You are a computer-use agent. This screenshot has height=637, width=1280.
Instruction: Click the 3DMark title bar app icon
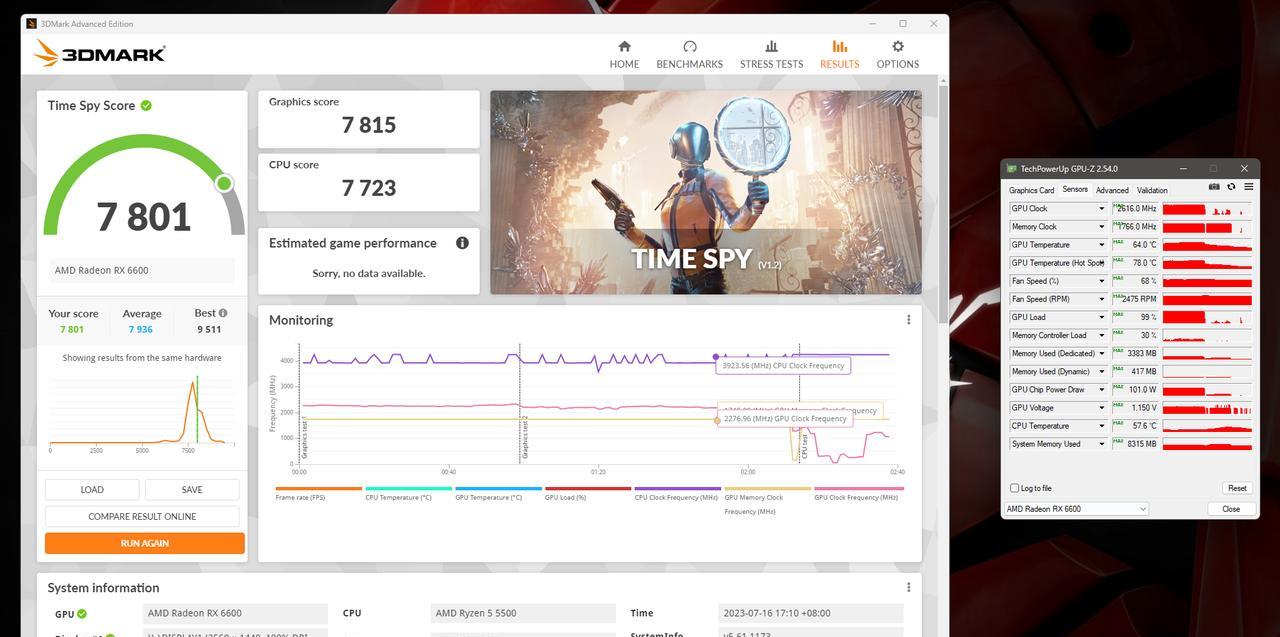[x=32, y=23]
